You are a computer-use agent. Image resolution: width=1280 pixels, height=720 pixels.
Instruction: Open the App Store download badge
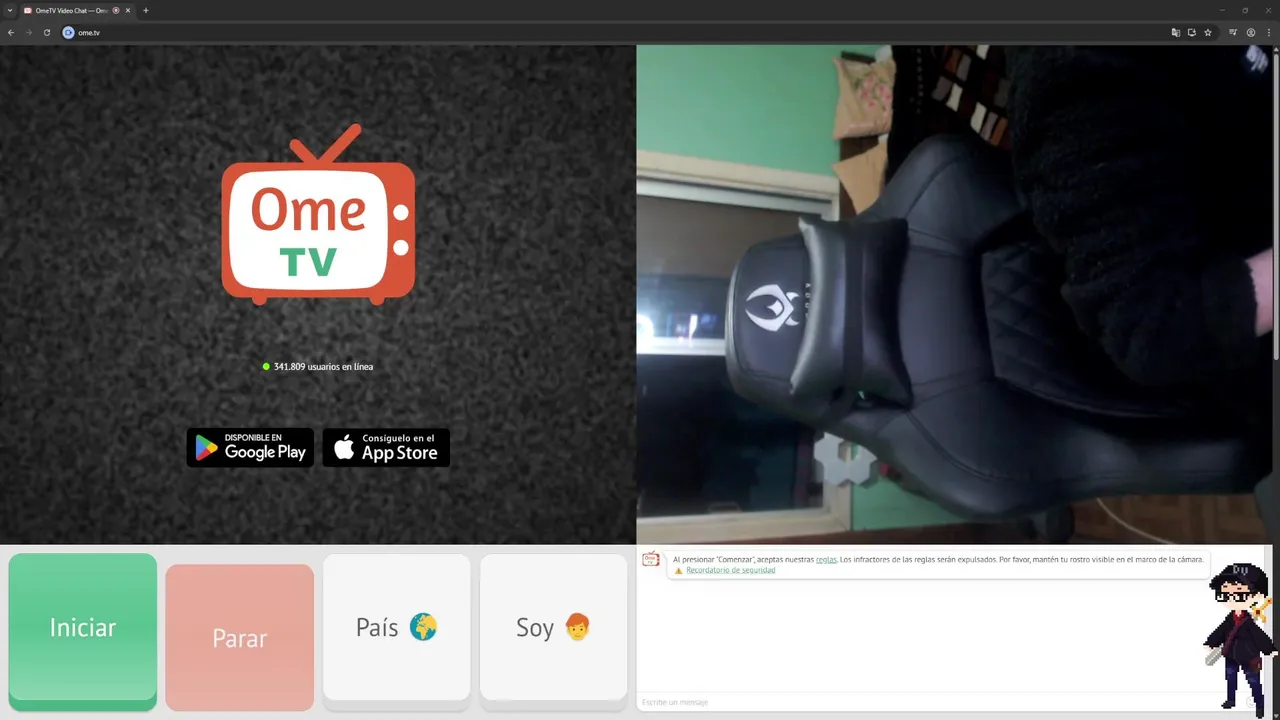[386, 447]
